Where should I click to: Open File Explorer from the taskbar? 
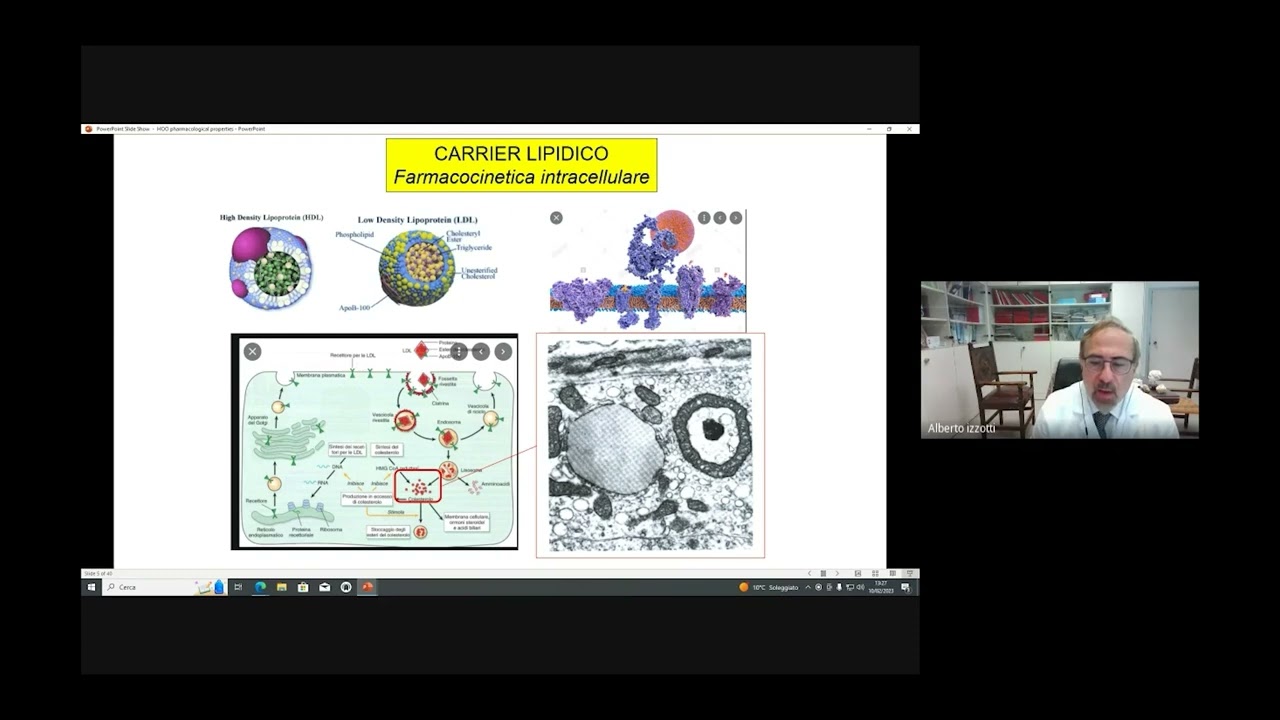tap(282, 587)
